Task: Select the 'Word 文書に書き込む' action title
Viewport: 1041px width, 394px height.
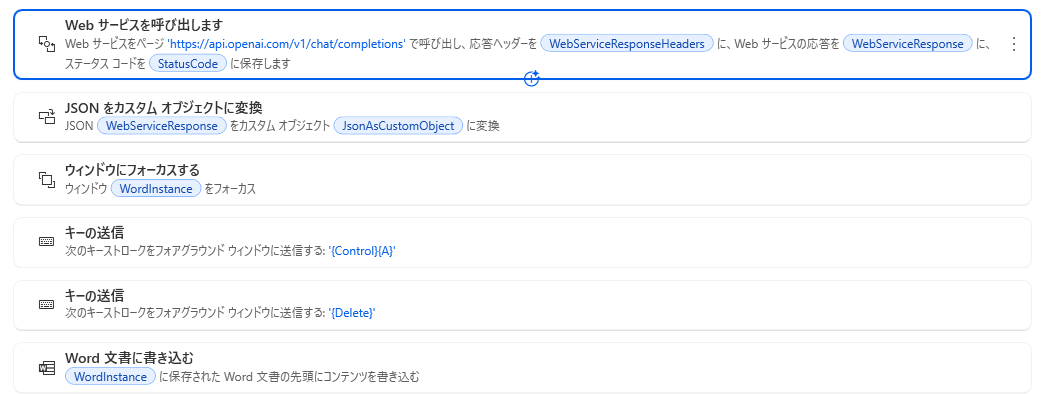Action: pyautogui.click(x=129, y=358)
